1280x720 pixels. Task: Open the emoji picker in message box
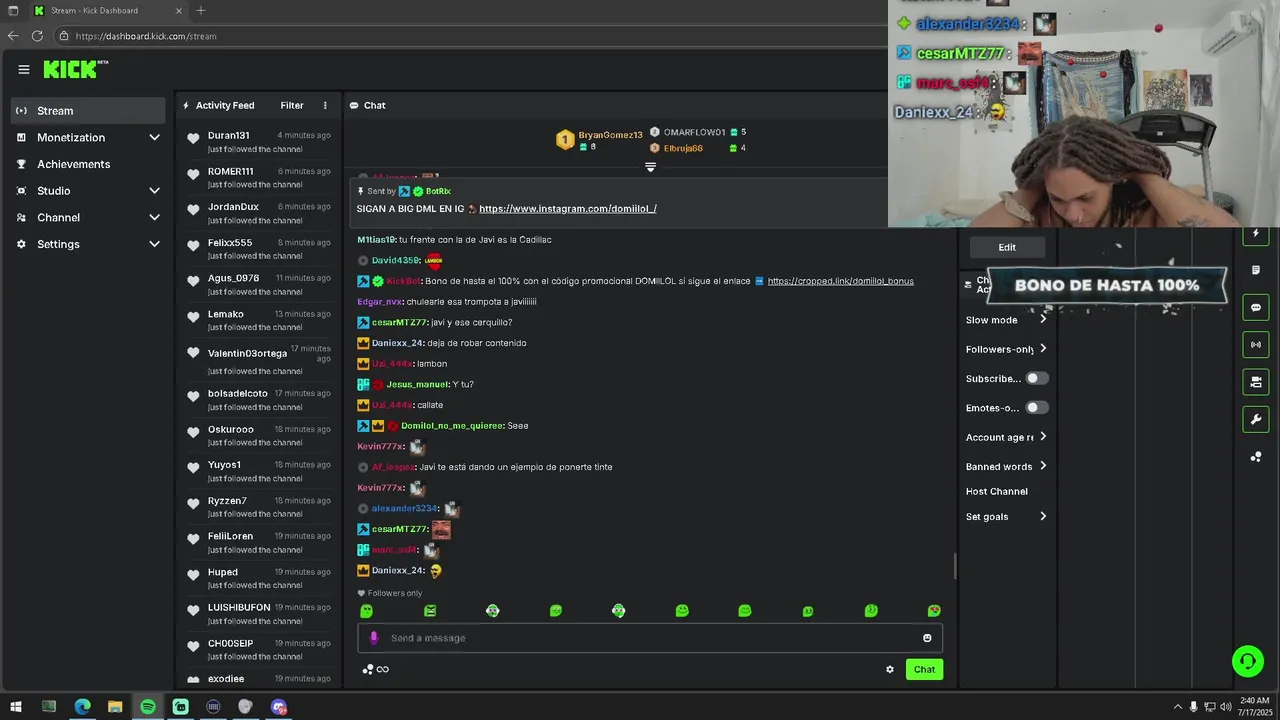click(x=927, y=638)
